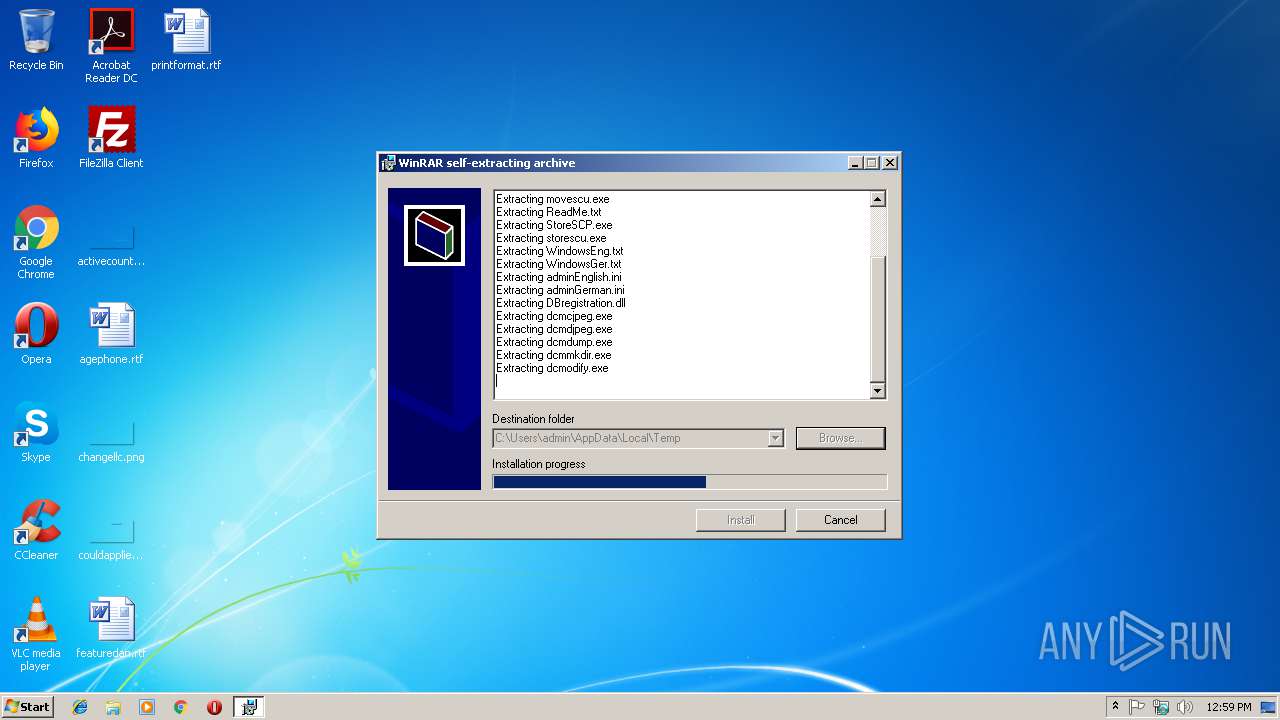This screenshot has width=1280, height=720.
Task: Click line 'Extracting adminEnglish.ini'
Action: pyautogui.click(x=559, y=277)
